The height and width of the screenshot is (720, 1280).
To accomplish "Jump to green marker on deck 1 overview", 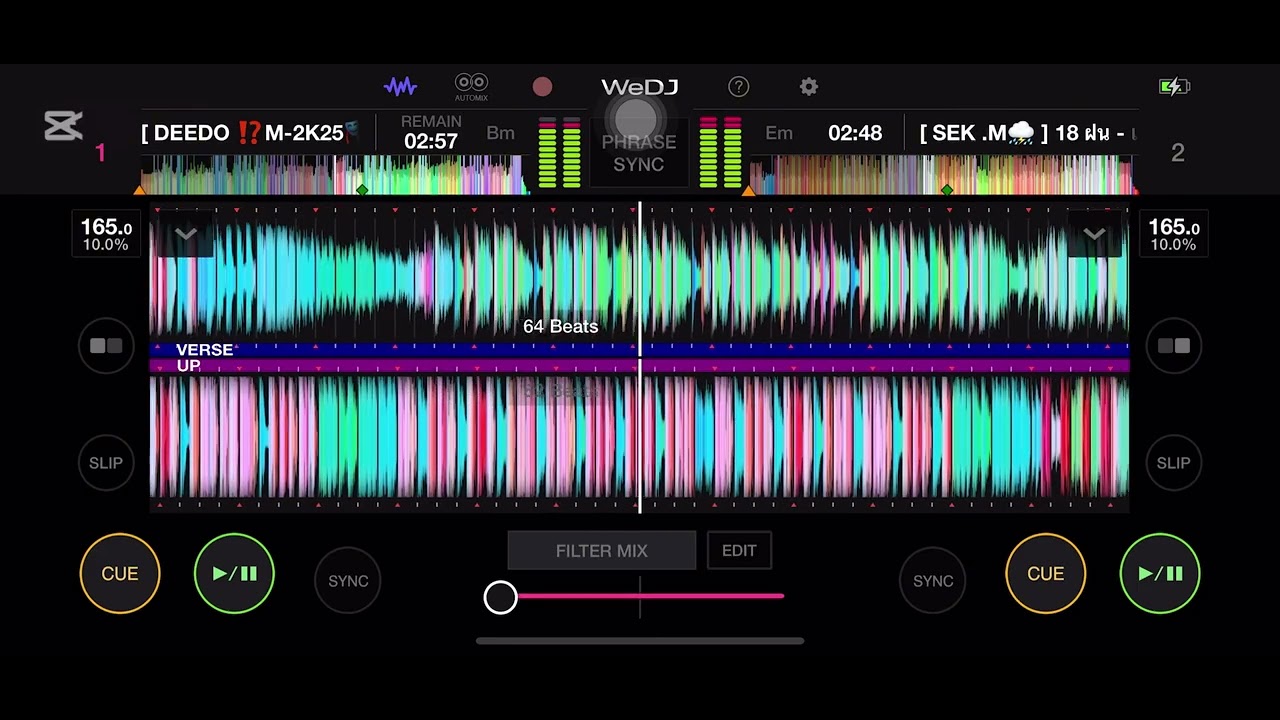I will pyautogui.click(x=362, y=189).
